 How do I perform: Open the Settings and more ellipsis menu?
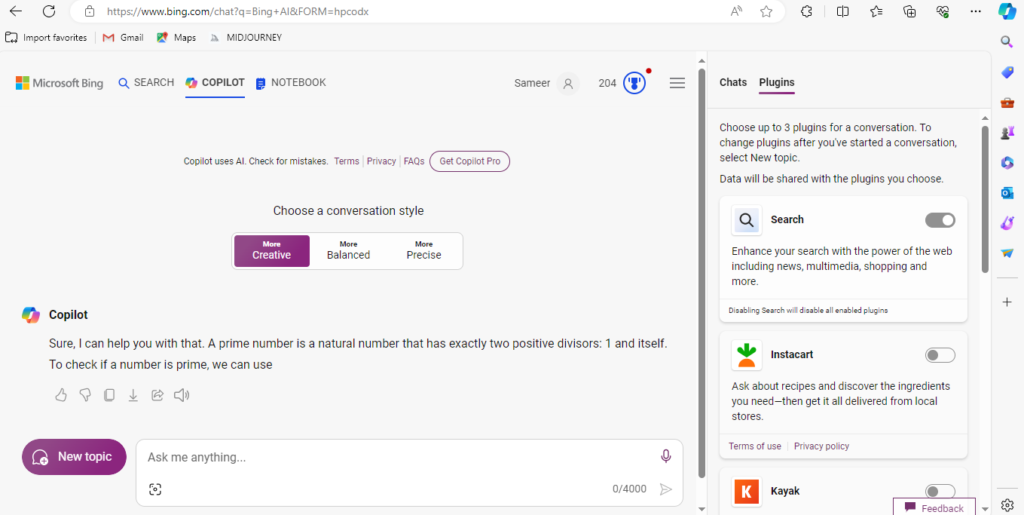click(976, 11)
